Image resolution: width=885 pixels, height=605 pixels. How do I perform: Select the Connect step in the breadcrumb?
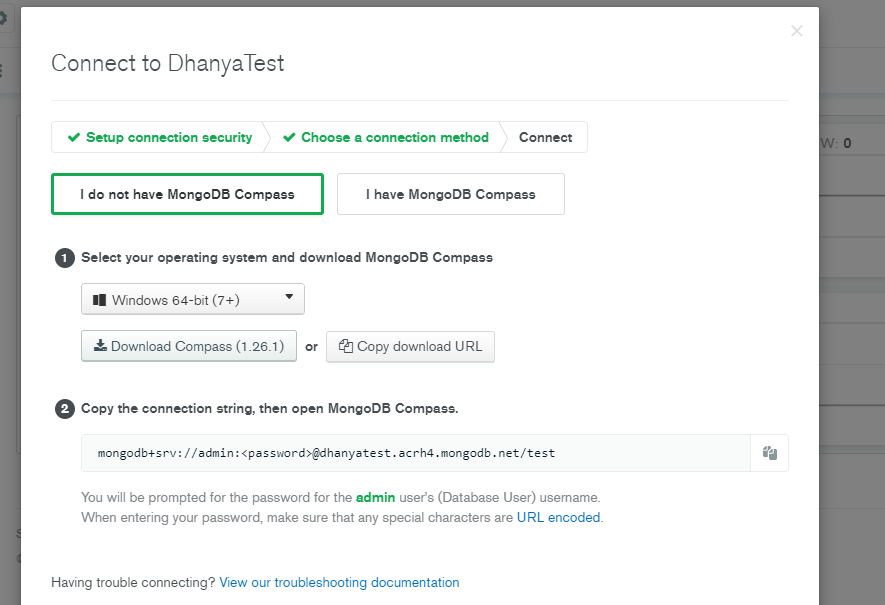click(545, 138)
